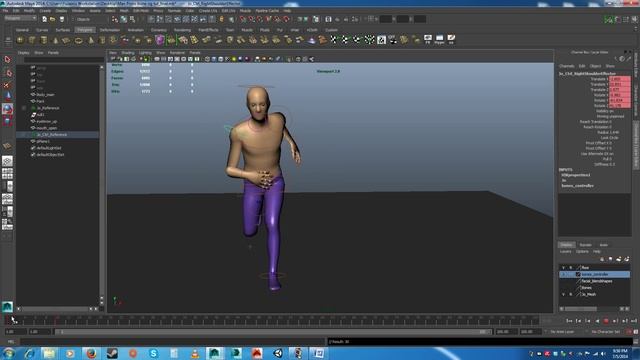Toggle visibility of the Jo_Mesh layer
The height and width of the screenshot is (360, 640).
pos(563,294)
